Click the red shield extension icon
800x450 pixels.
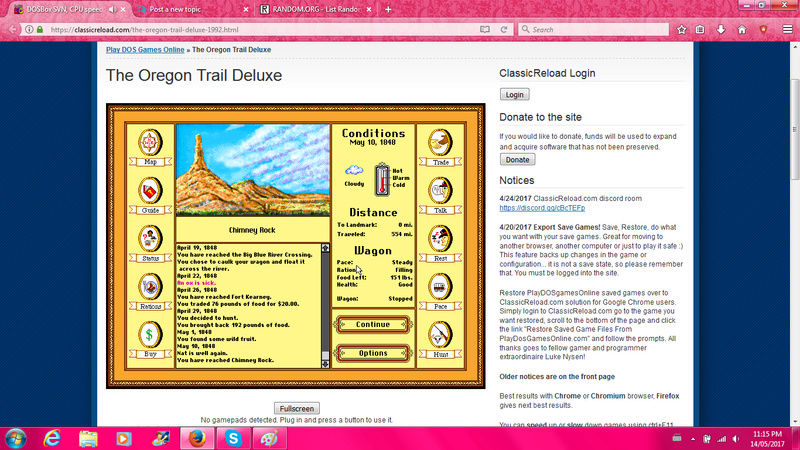tap(763, 30)
